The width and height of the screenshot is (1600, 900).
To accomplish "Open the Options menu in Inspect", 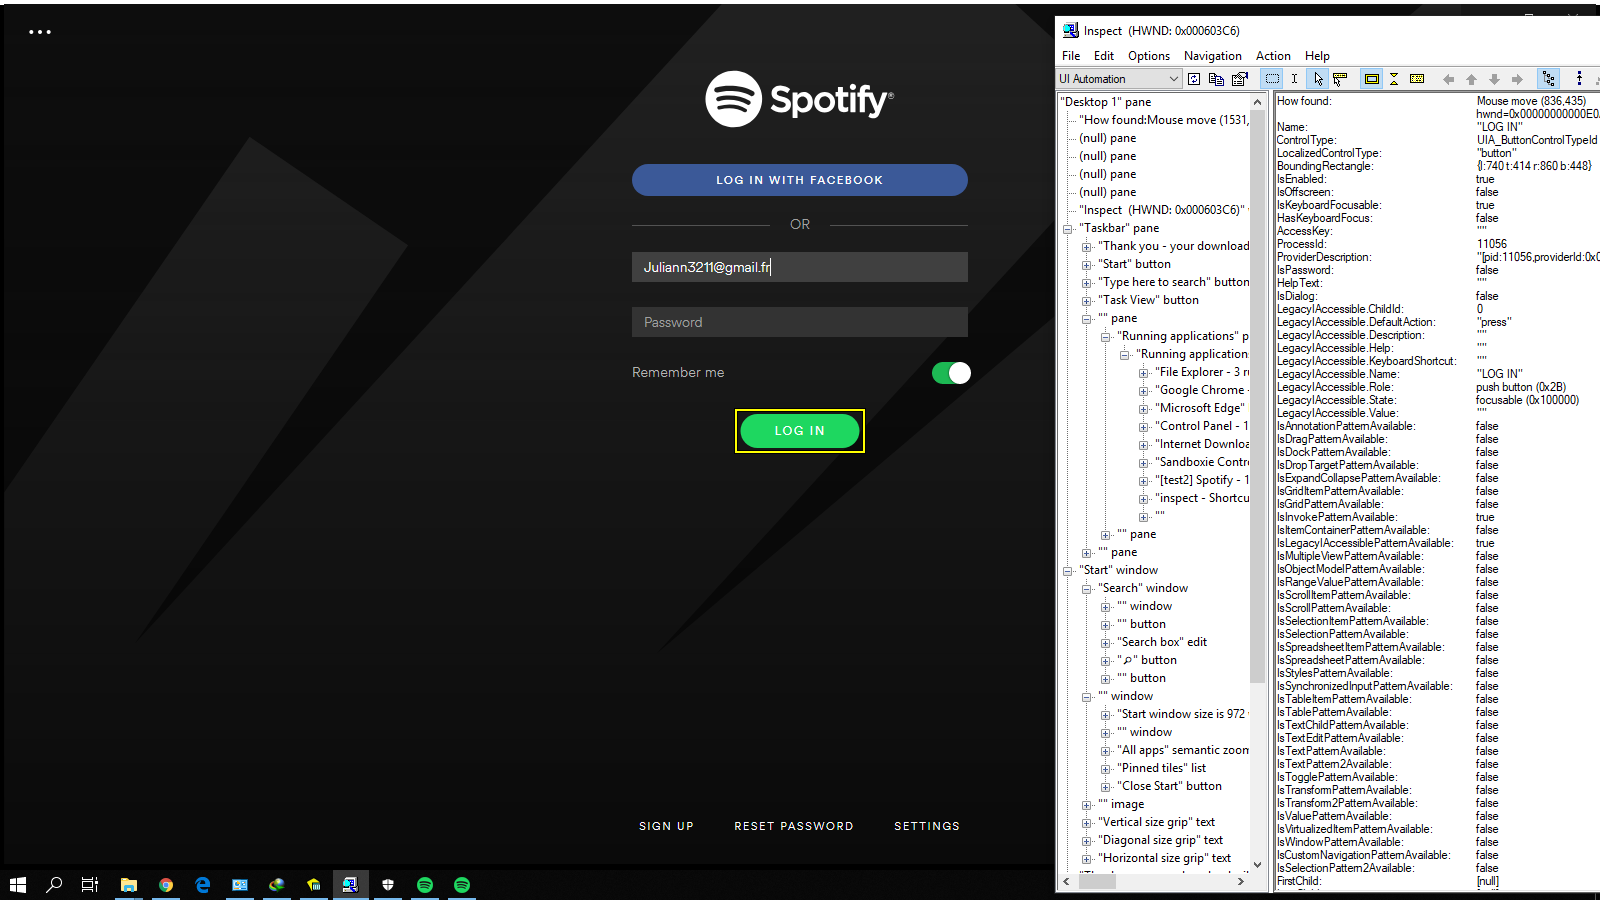I will tap(1148, 56).
